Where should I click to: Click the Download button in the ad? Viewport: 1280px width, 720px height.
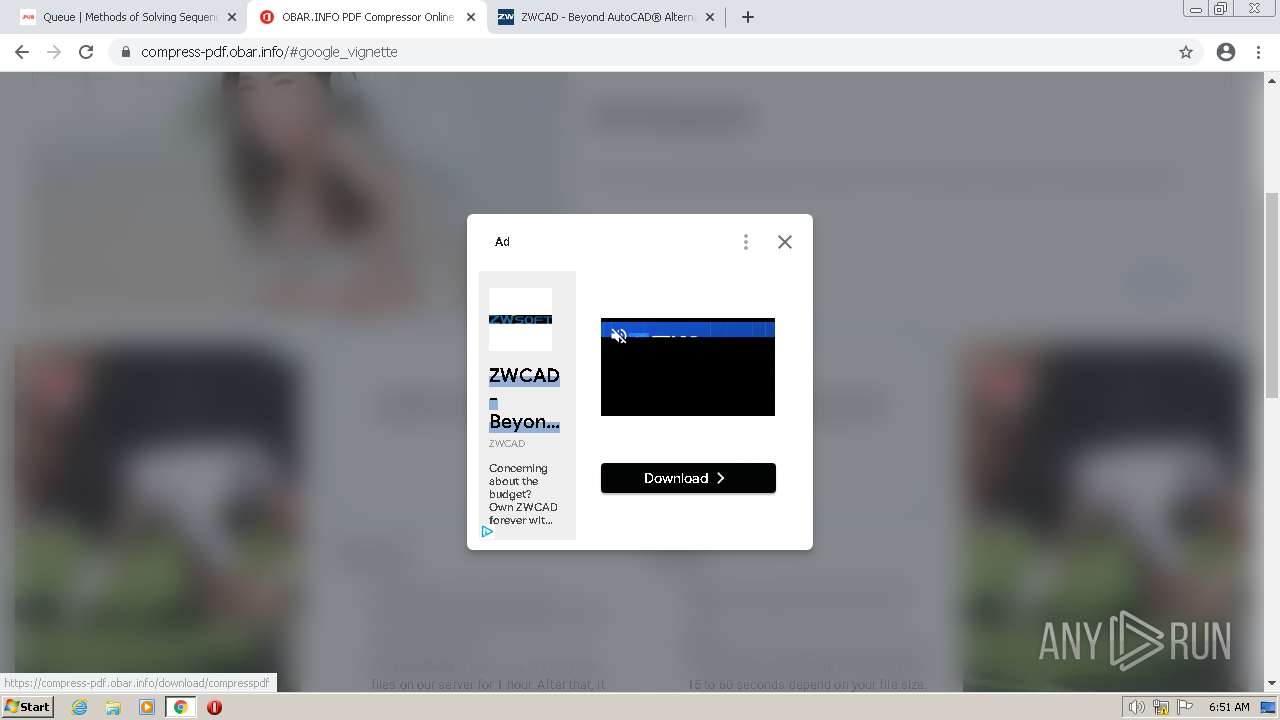pos(688,478)
